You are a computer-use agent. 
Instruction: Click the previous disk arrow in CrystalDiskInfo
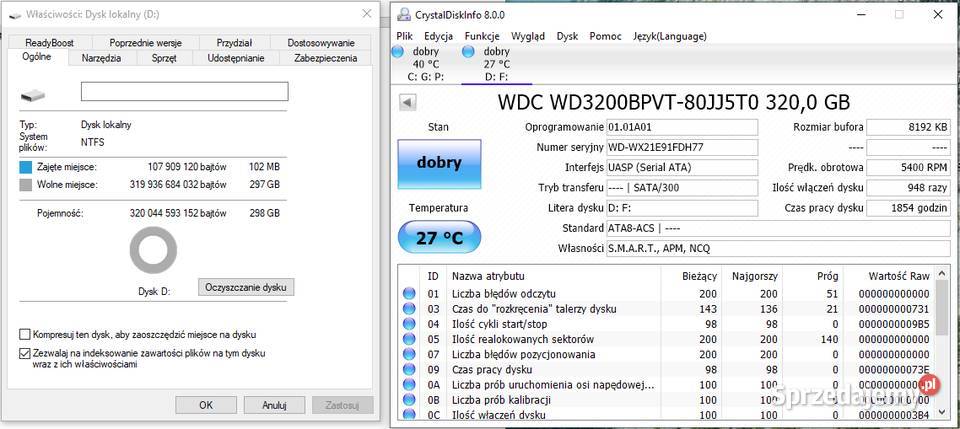click(x=408, y=102)
